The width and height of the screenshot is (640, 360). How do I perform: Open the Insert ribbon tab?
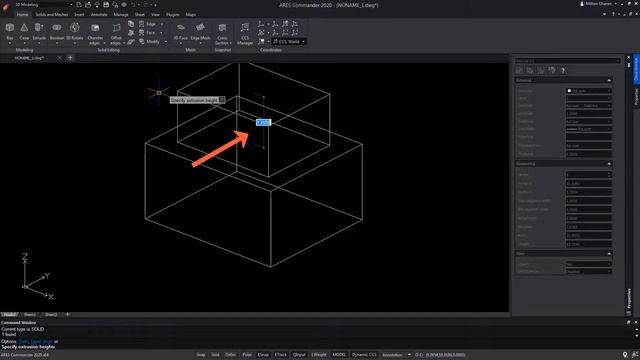pyautogui.click(x=79, y=14)
